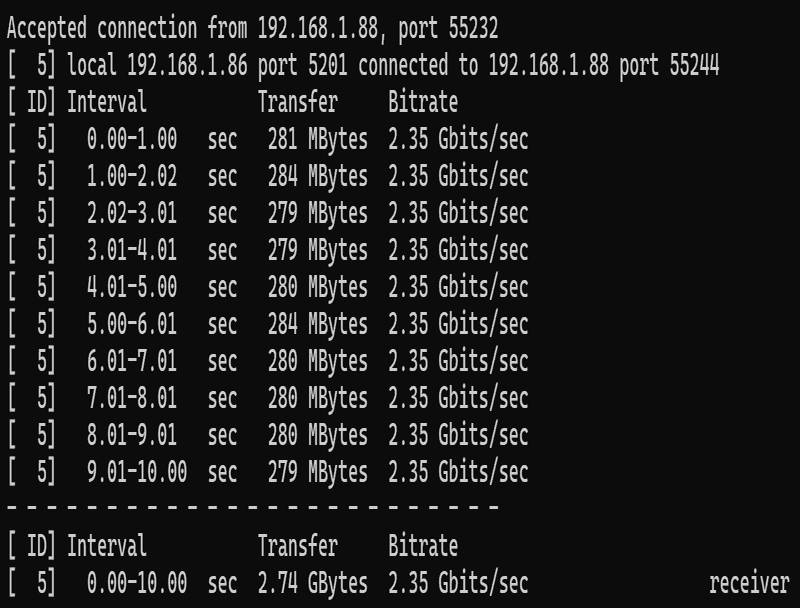Click the 5.00-6.01 interval value
Screen dimensions: 800x608
[132, 324]
